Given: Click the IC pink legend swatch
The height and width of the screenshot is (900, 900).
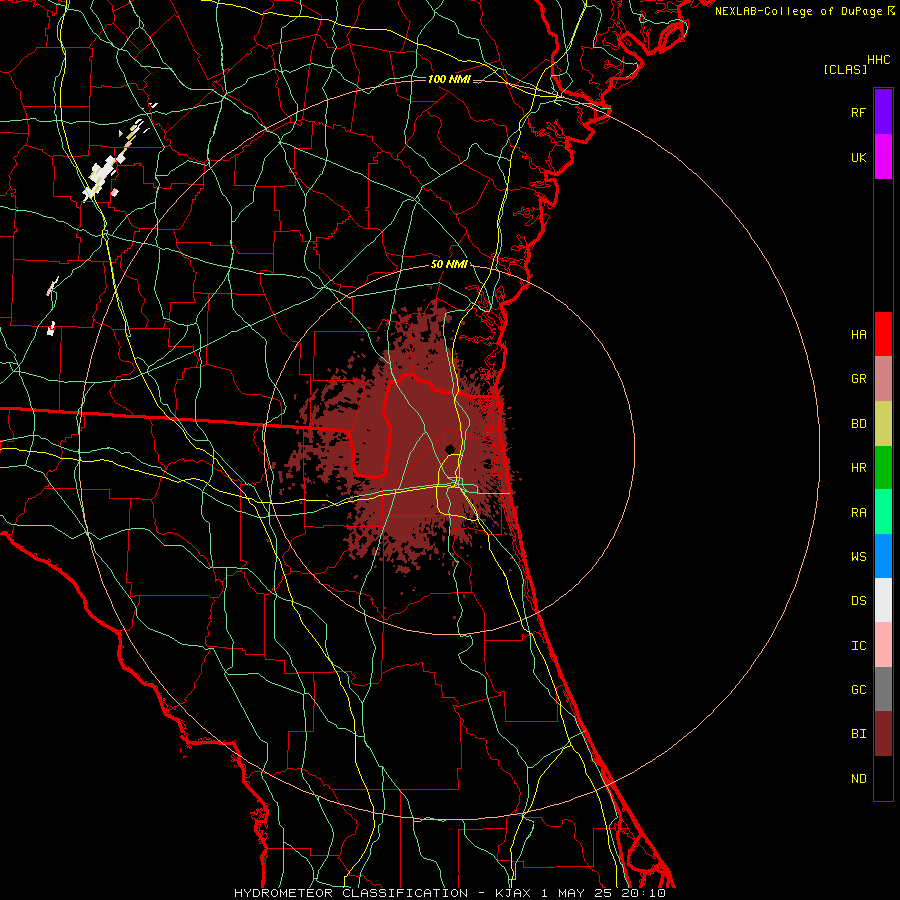Looking at the screenshot, I should [883, 645].
